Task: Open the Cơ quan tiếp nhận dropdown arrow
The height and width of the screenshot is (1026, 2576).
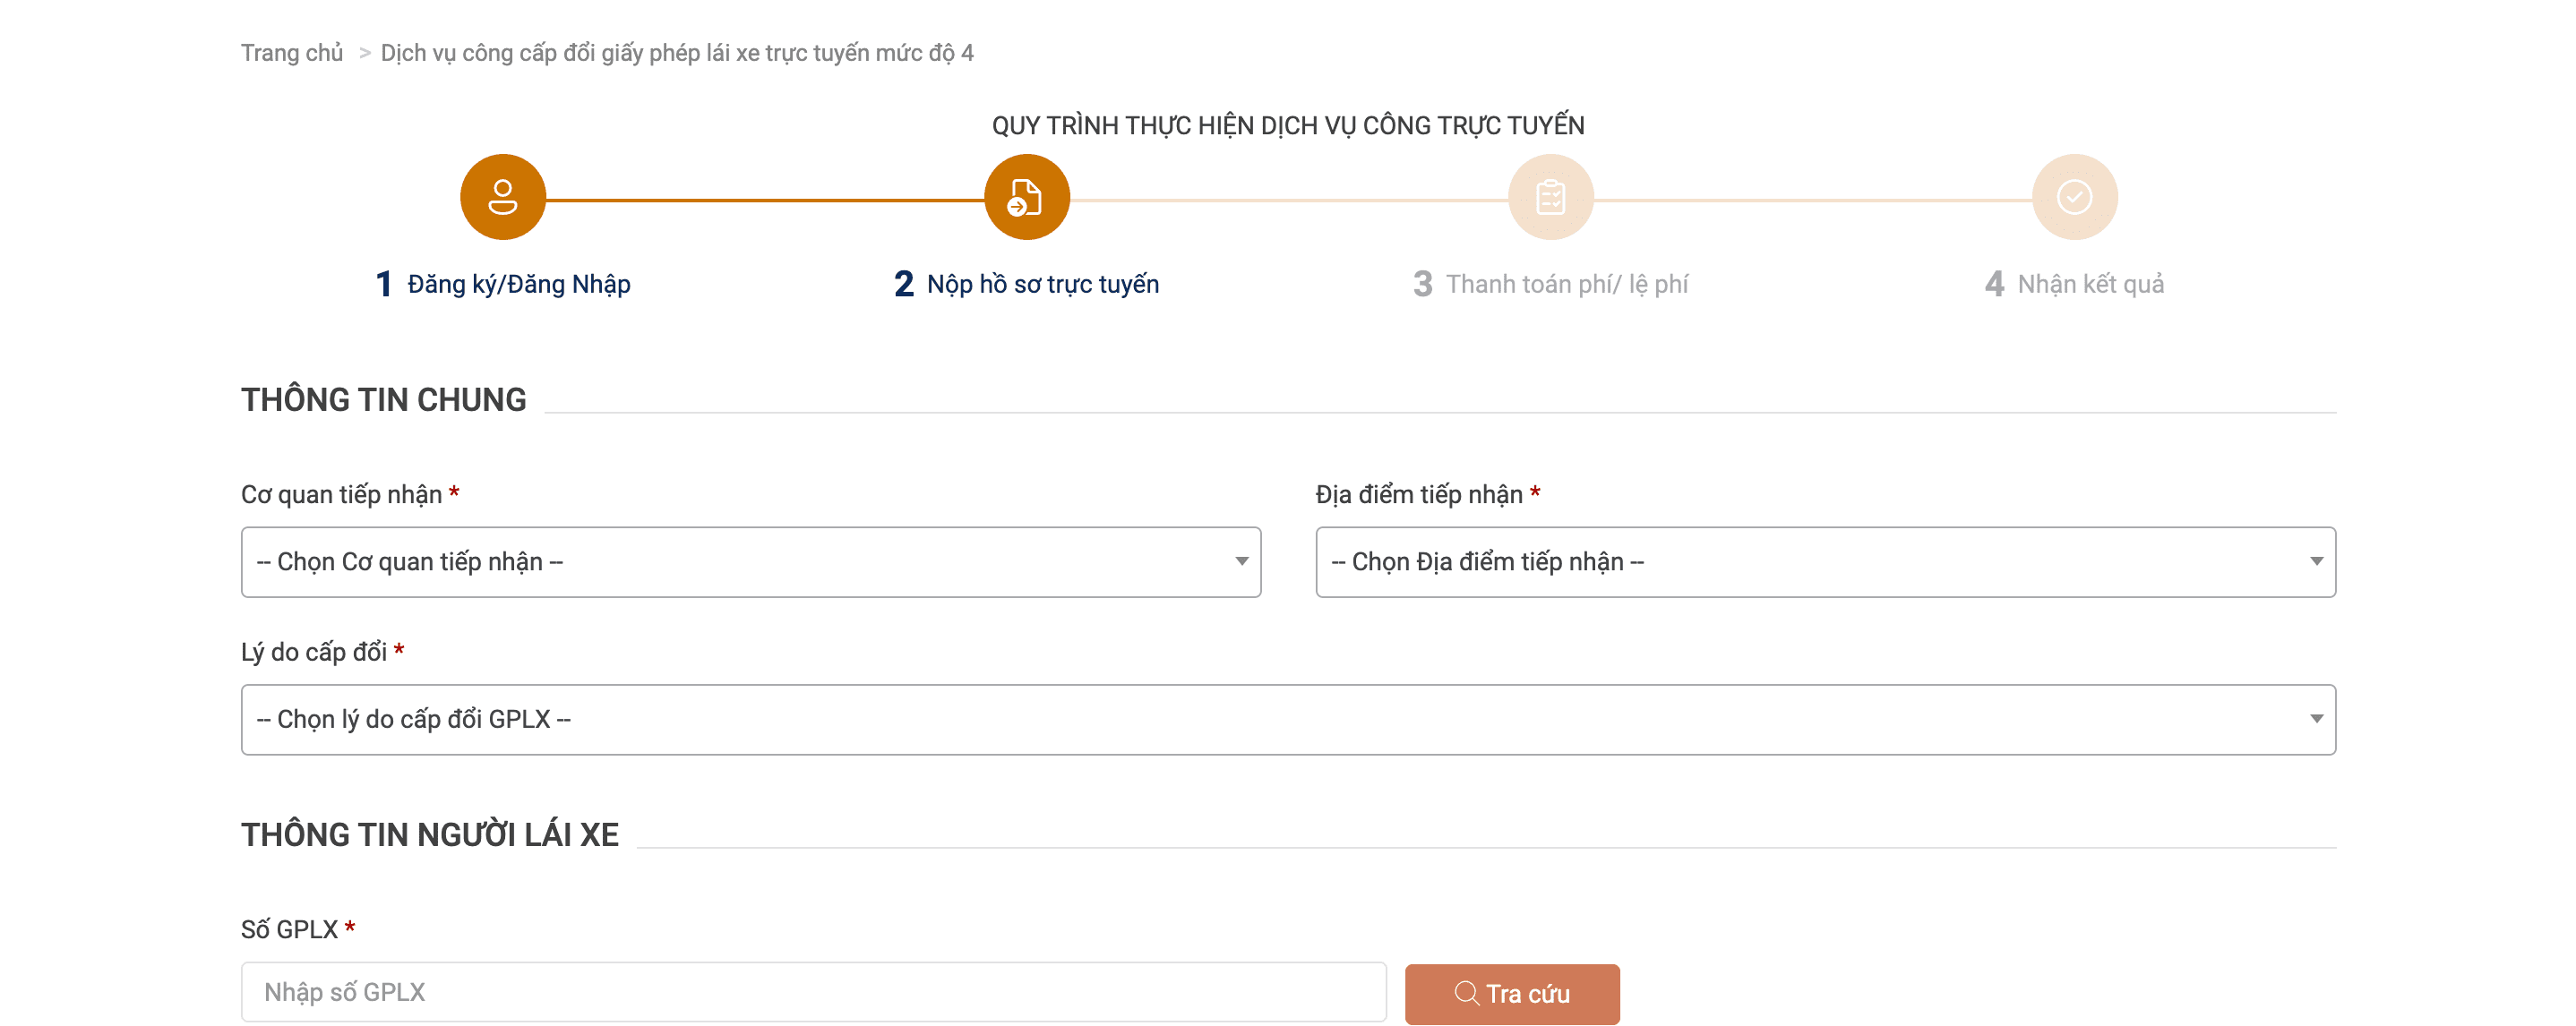Action: [x=1241, y=561]
